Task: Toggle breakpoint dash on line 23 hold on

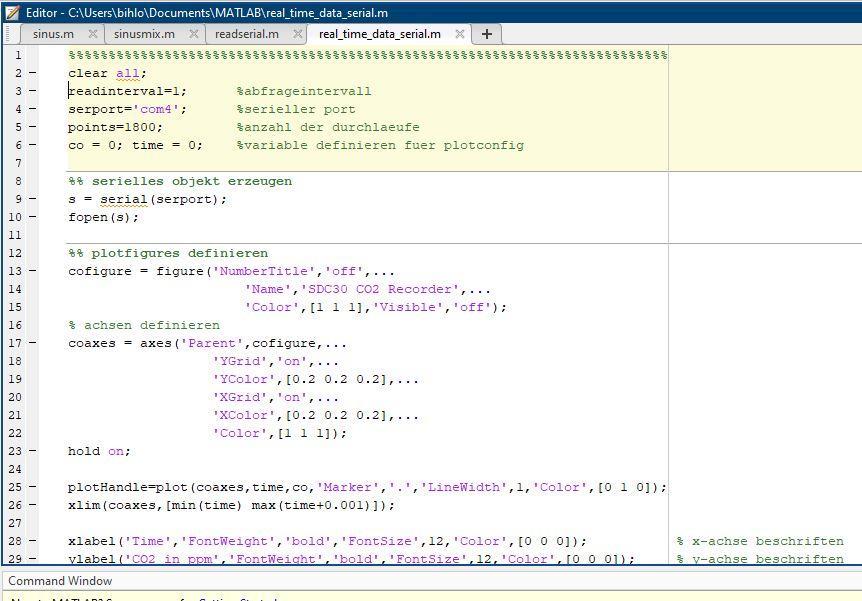Action: click(x=32, y=451)
